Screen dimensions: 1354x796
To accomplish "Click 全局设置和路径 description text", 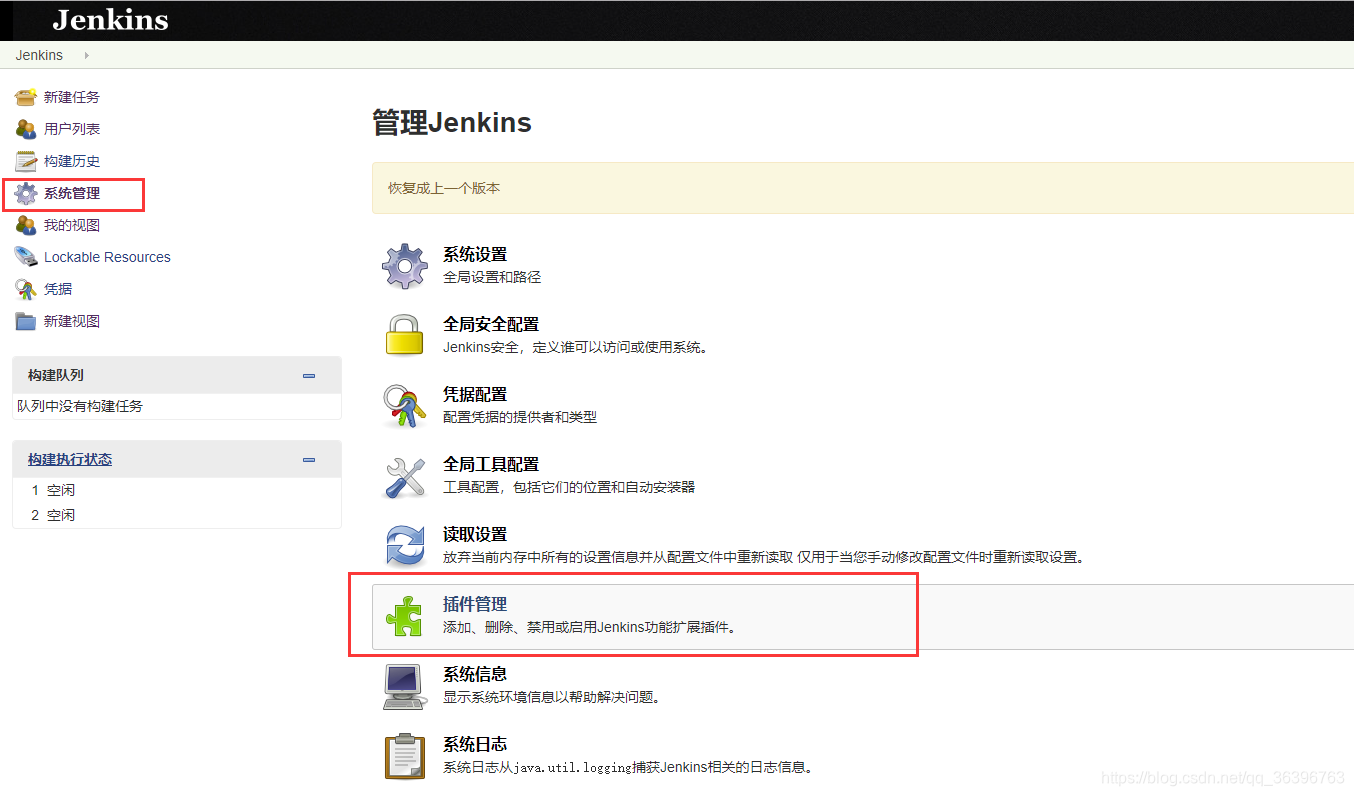I will (492, 277).
